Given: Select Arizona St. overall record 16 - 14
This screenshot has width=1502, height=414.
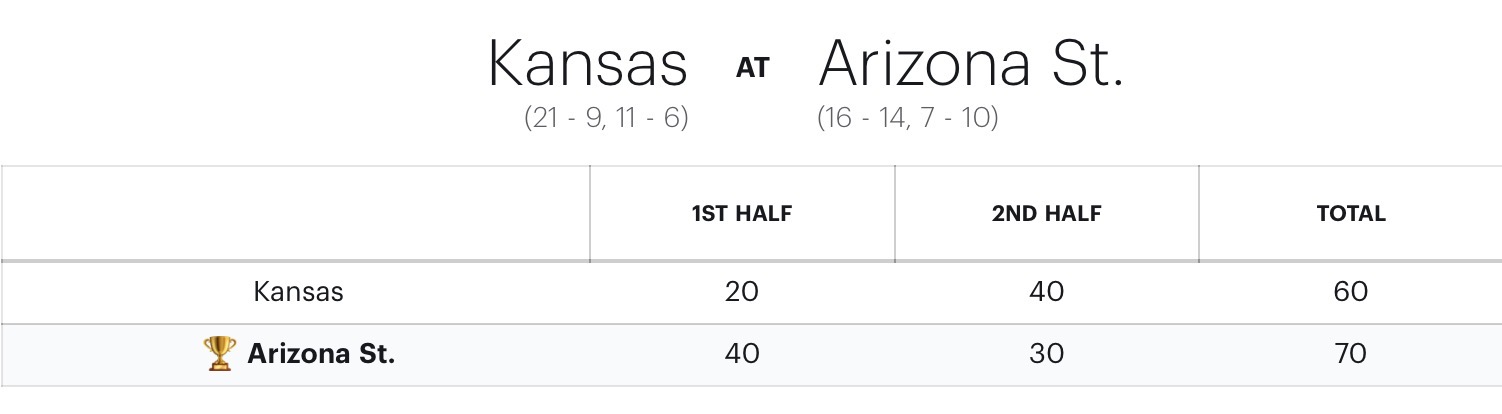Looking at the screenshot, I should point(868,118).
